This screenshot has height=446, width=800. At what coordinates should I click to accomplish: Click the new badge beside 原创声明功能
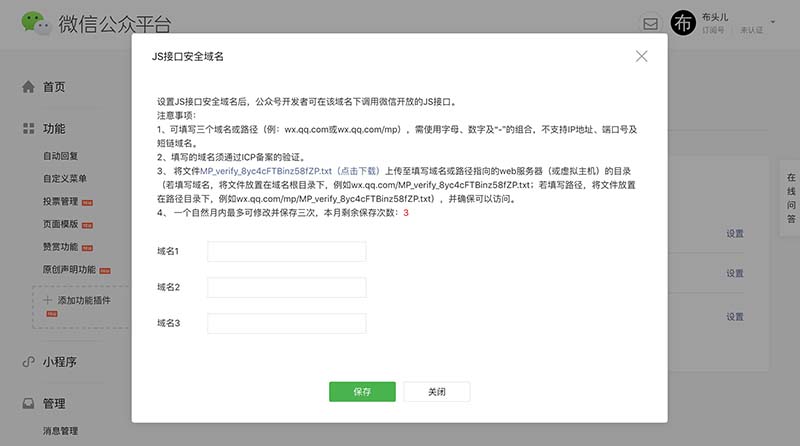(105, 271)
